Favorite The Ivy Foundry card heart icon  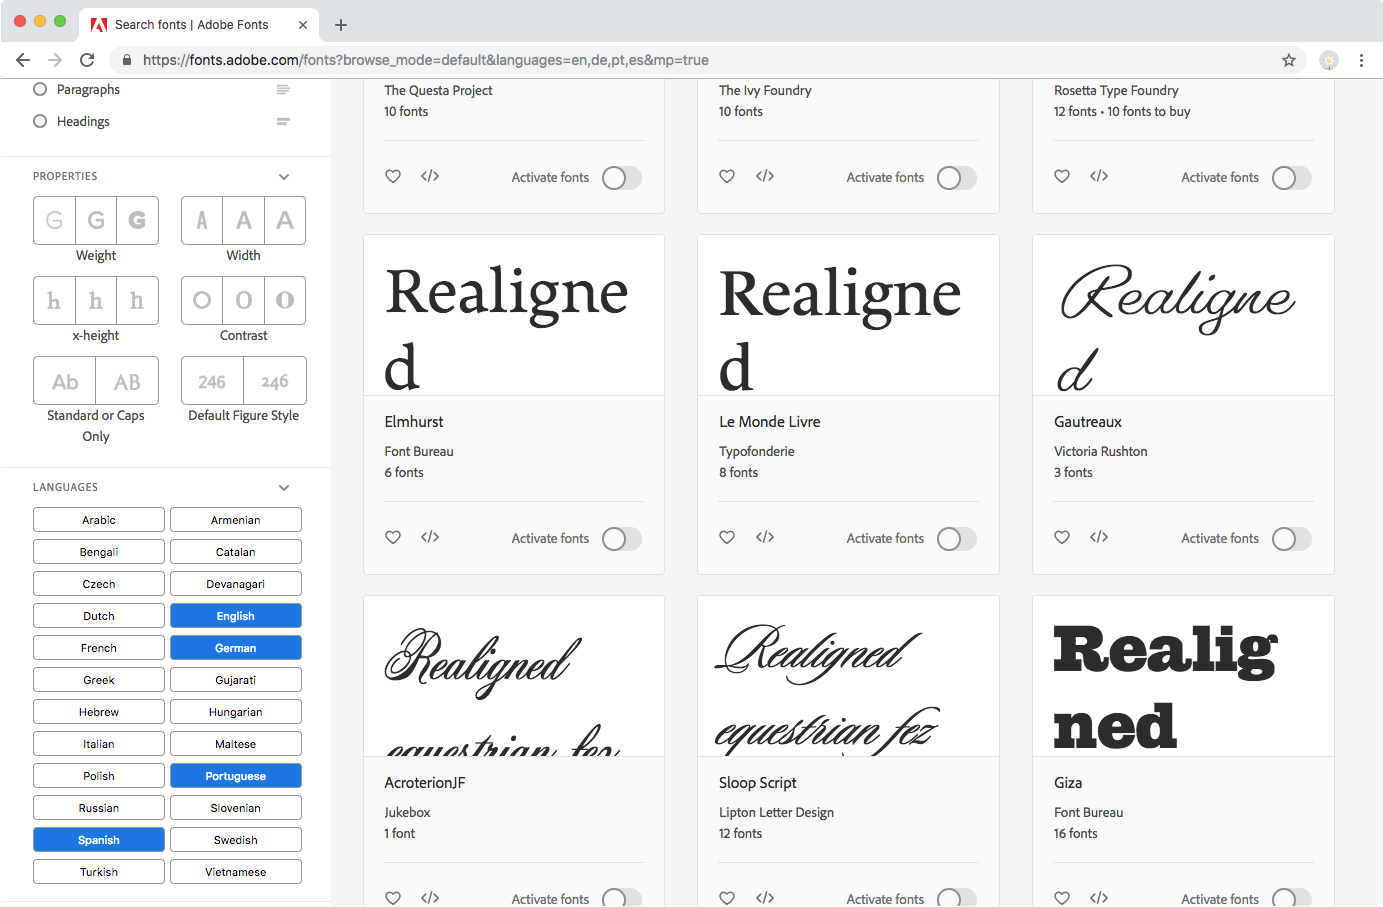pyautogui.click(x=727, y=176)
